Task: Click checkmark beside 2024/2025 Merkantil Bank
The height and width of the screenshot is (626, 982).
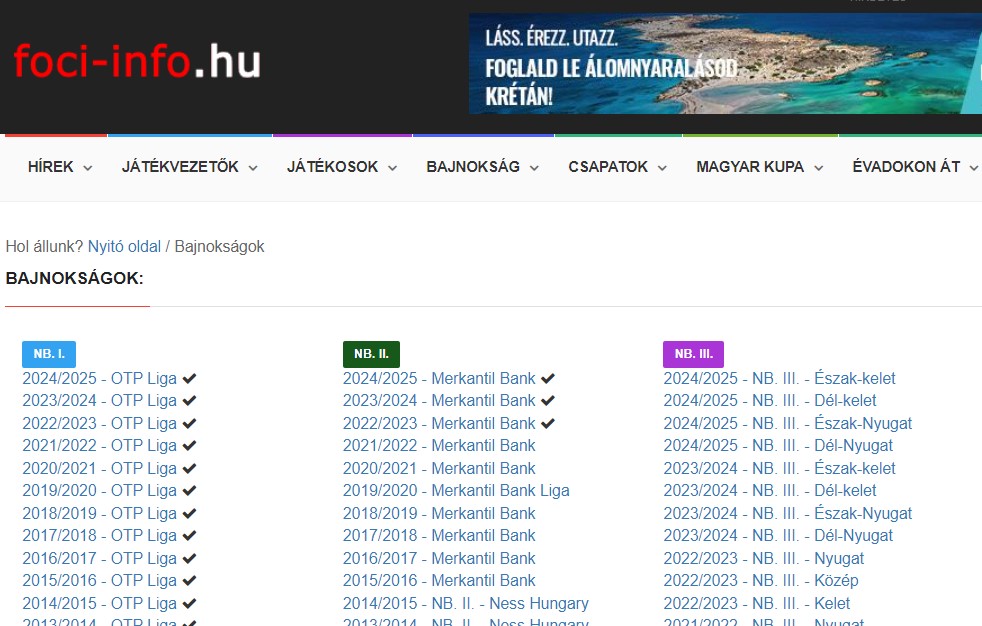Action: click(x=548, y=379)
